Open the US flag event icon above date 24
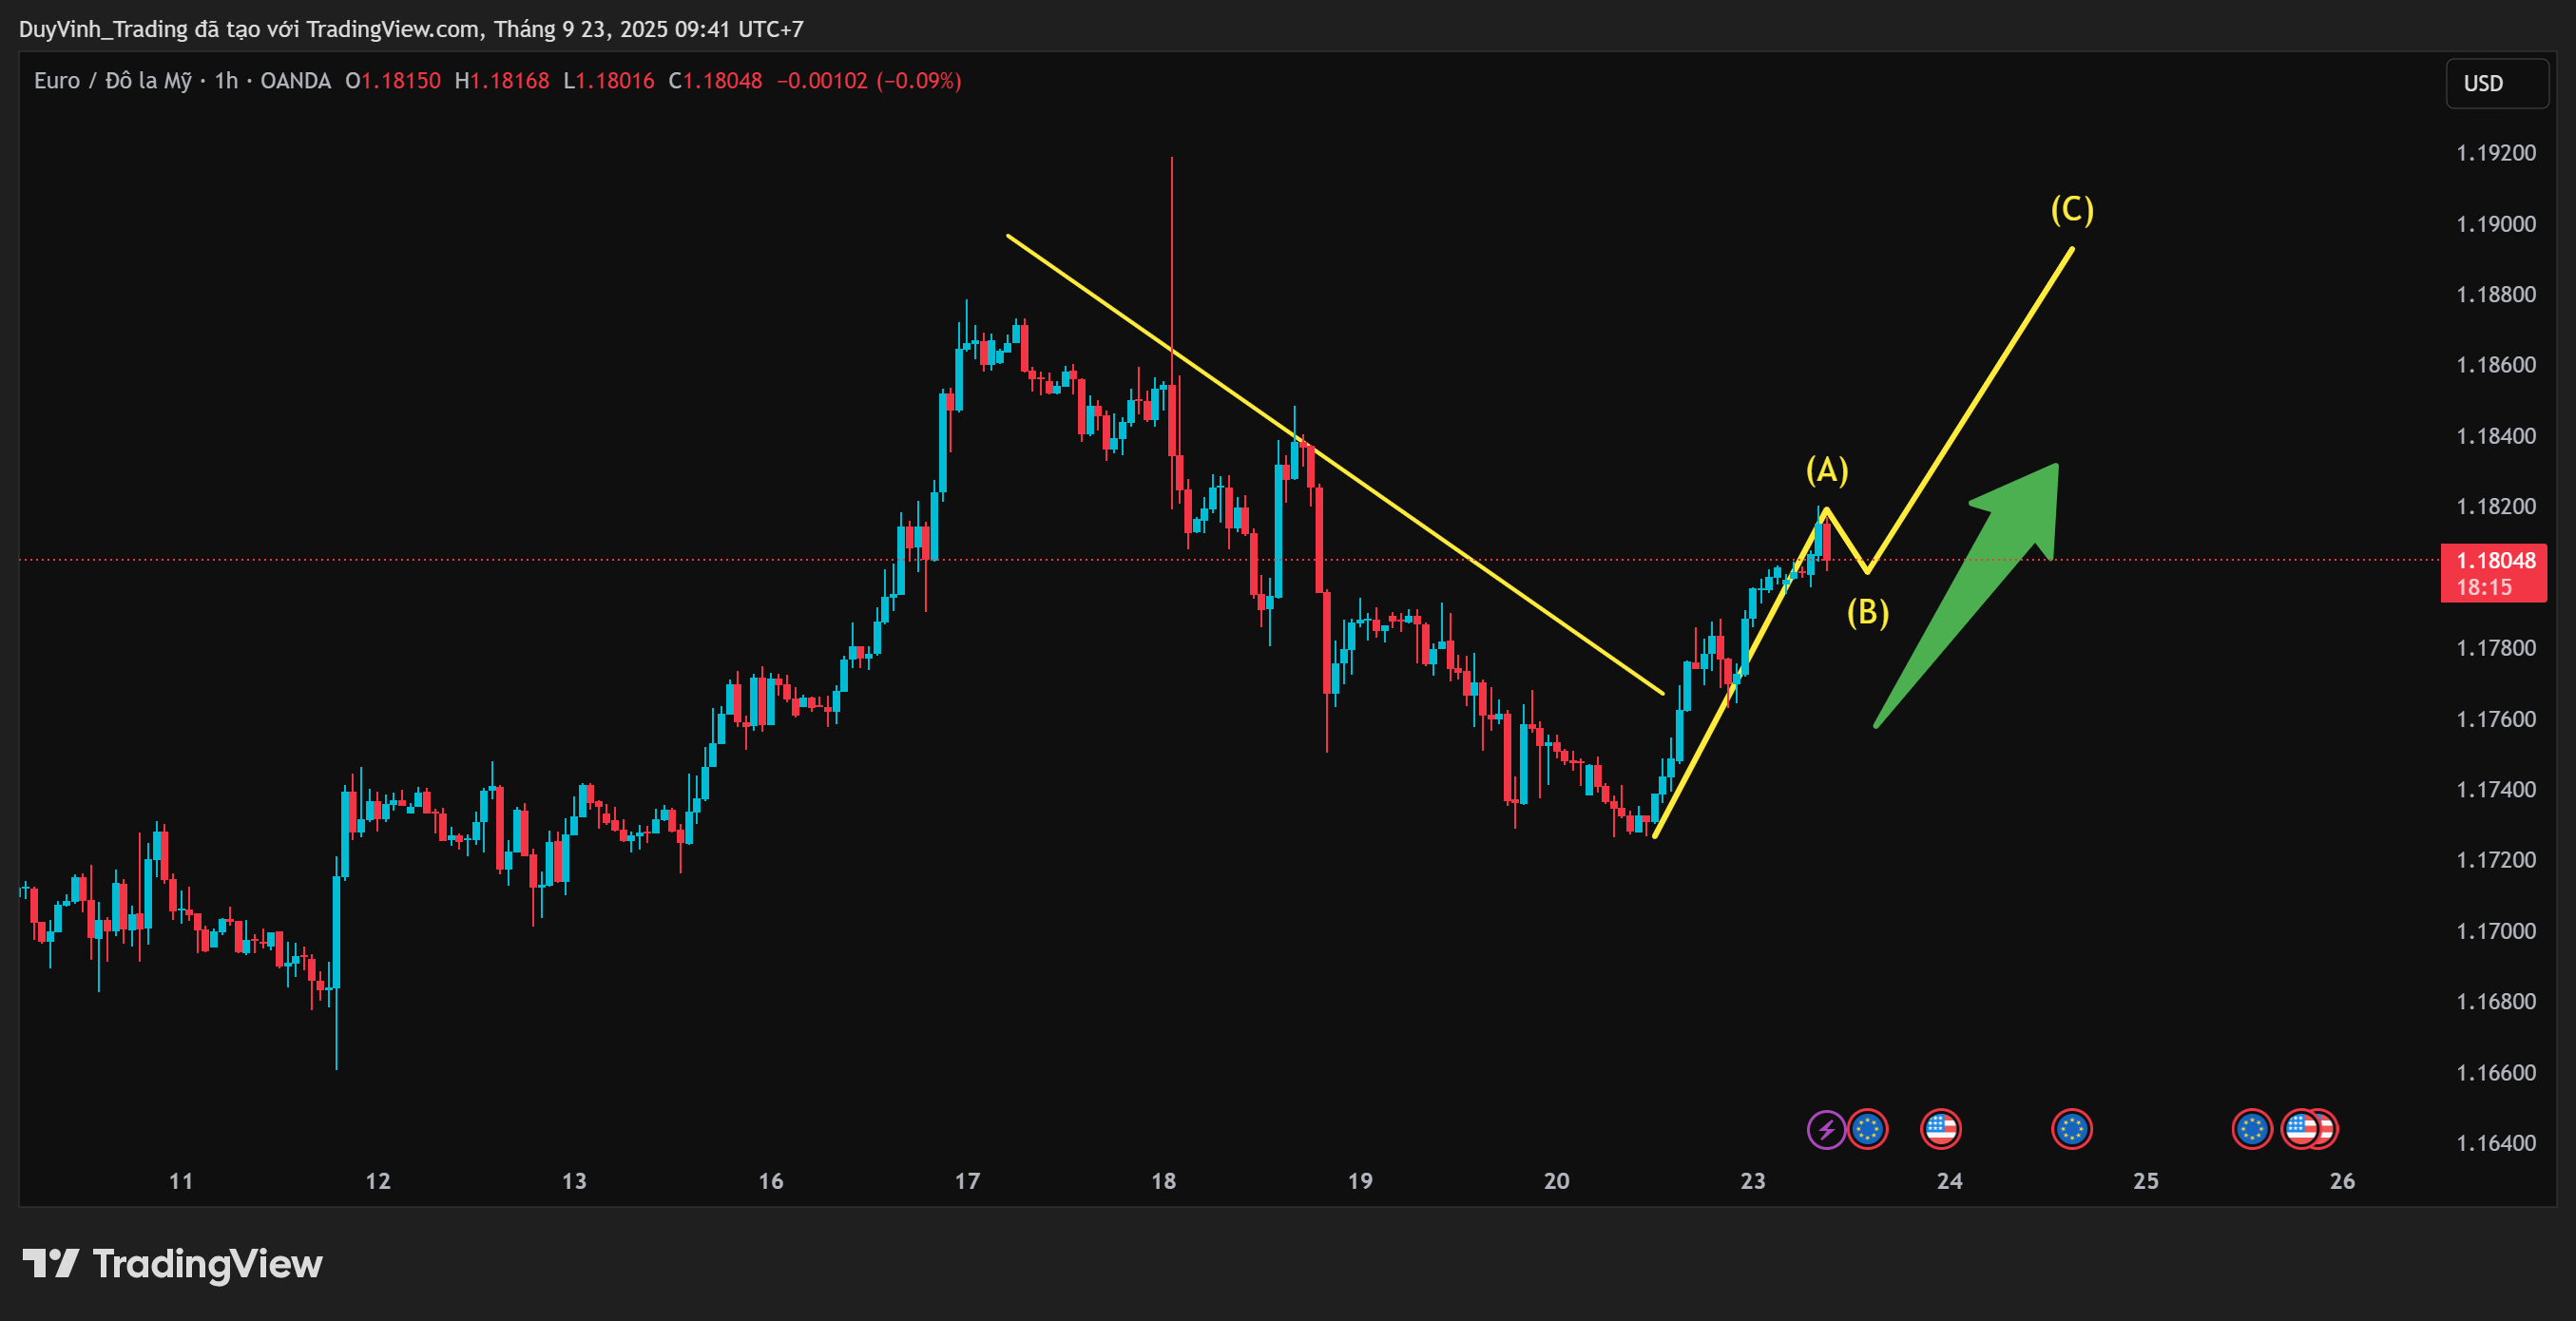The width and height of the screenshot is (2576, 1321). [x=1941, y=1130]
